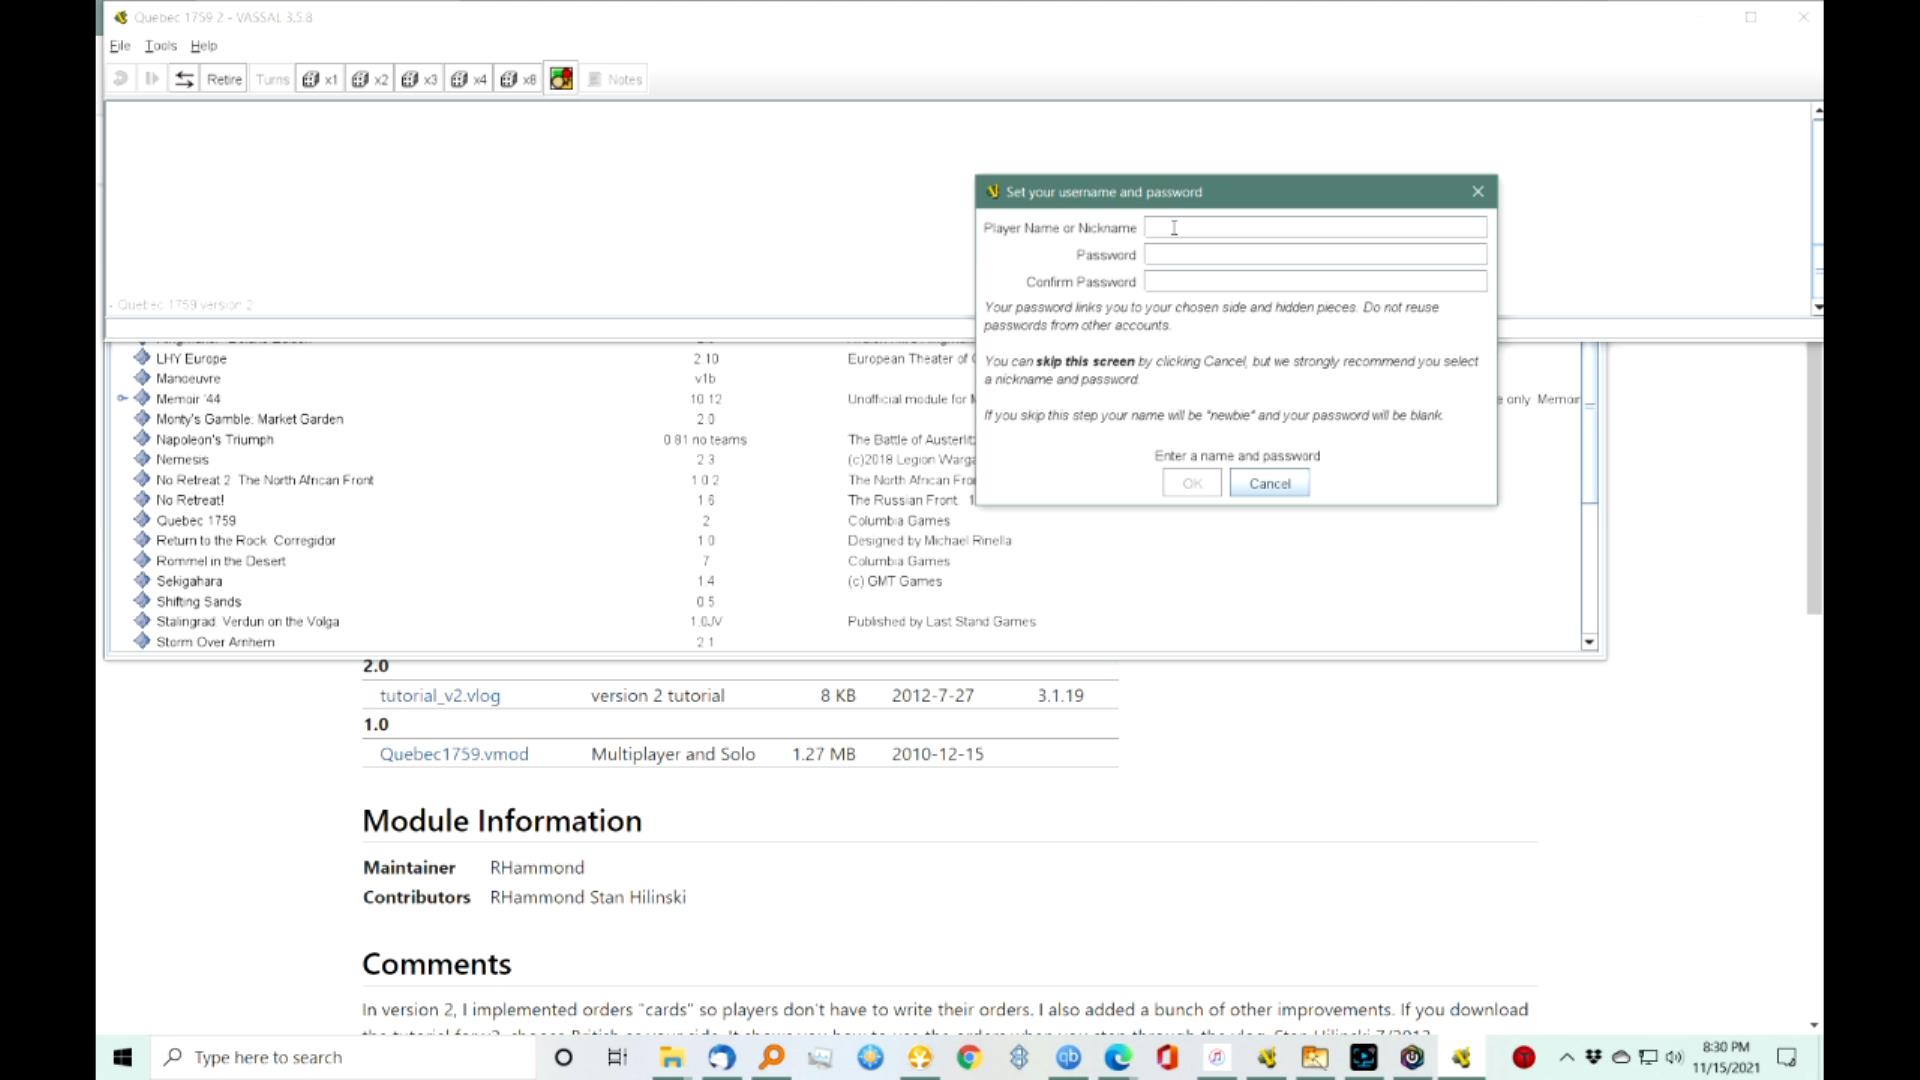Open the Tools menu
Viewport: 1920px width, 1080px height.
pyautogui.click(x=160, y=46)
